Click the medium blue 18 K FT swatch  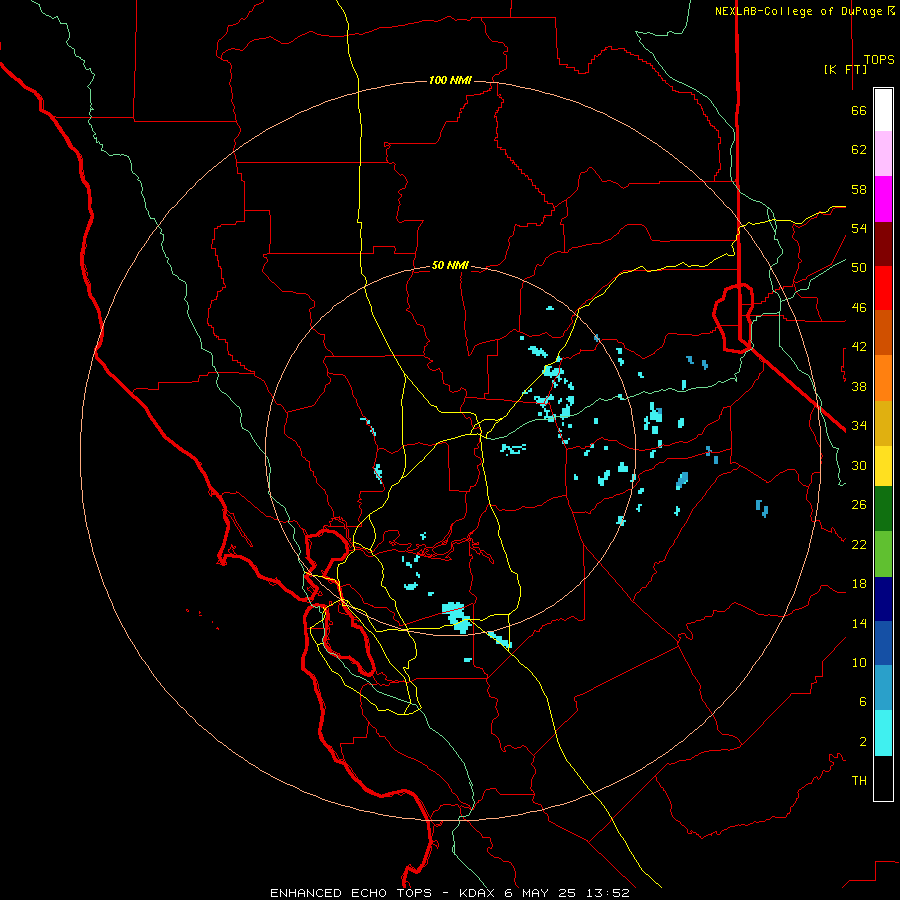[x=883, y=643]
